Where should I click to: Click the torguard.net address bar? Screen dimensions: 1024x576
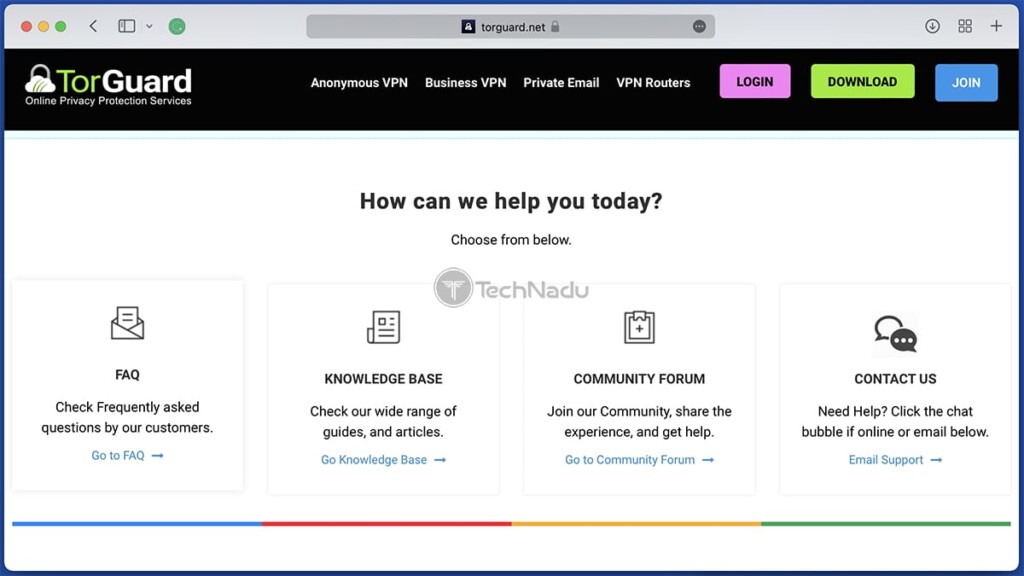(x=510, y=27)
